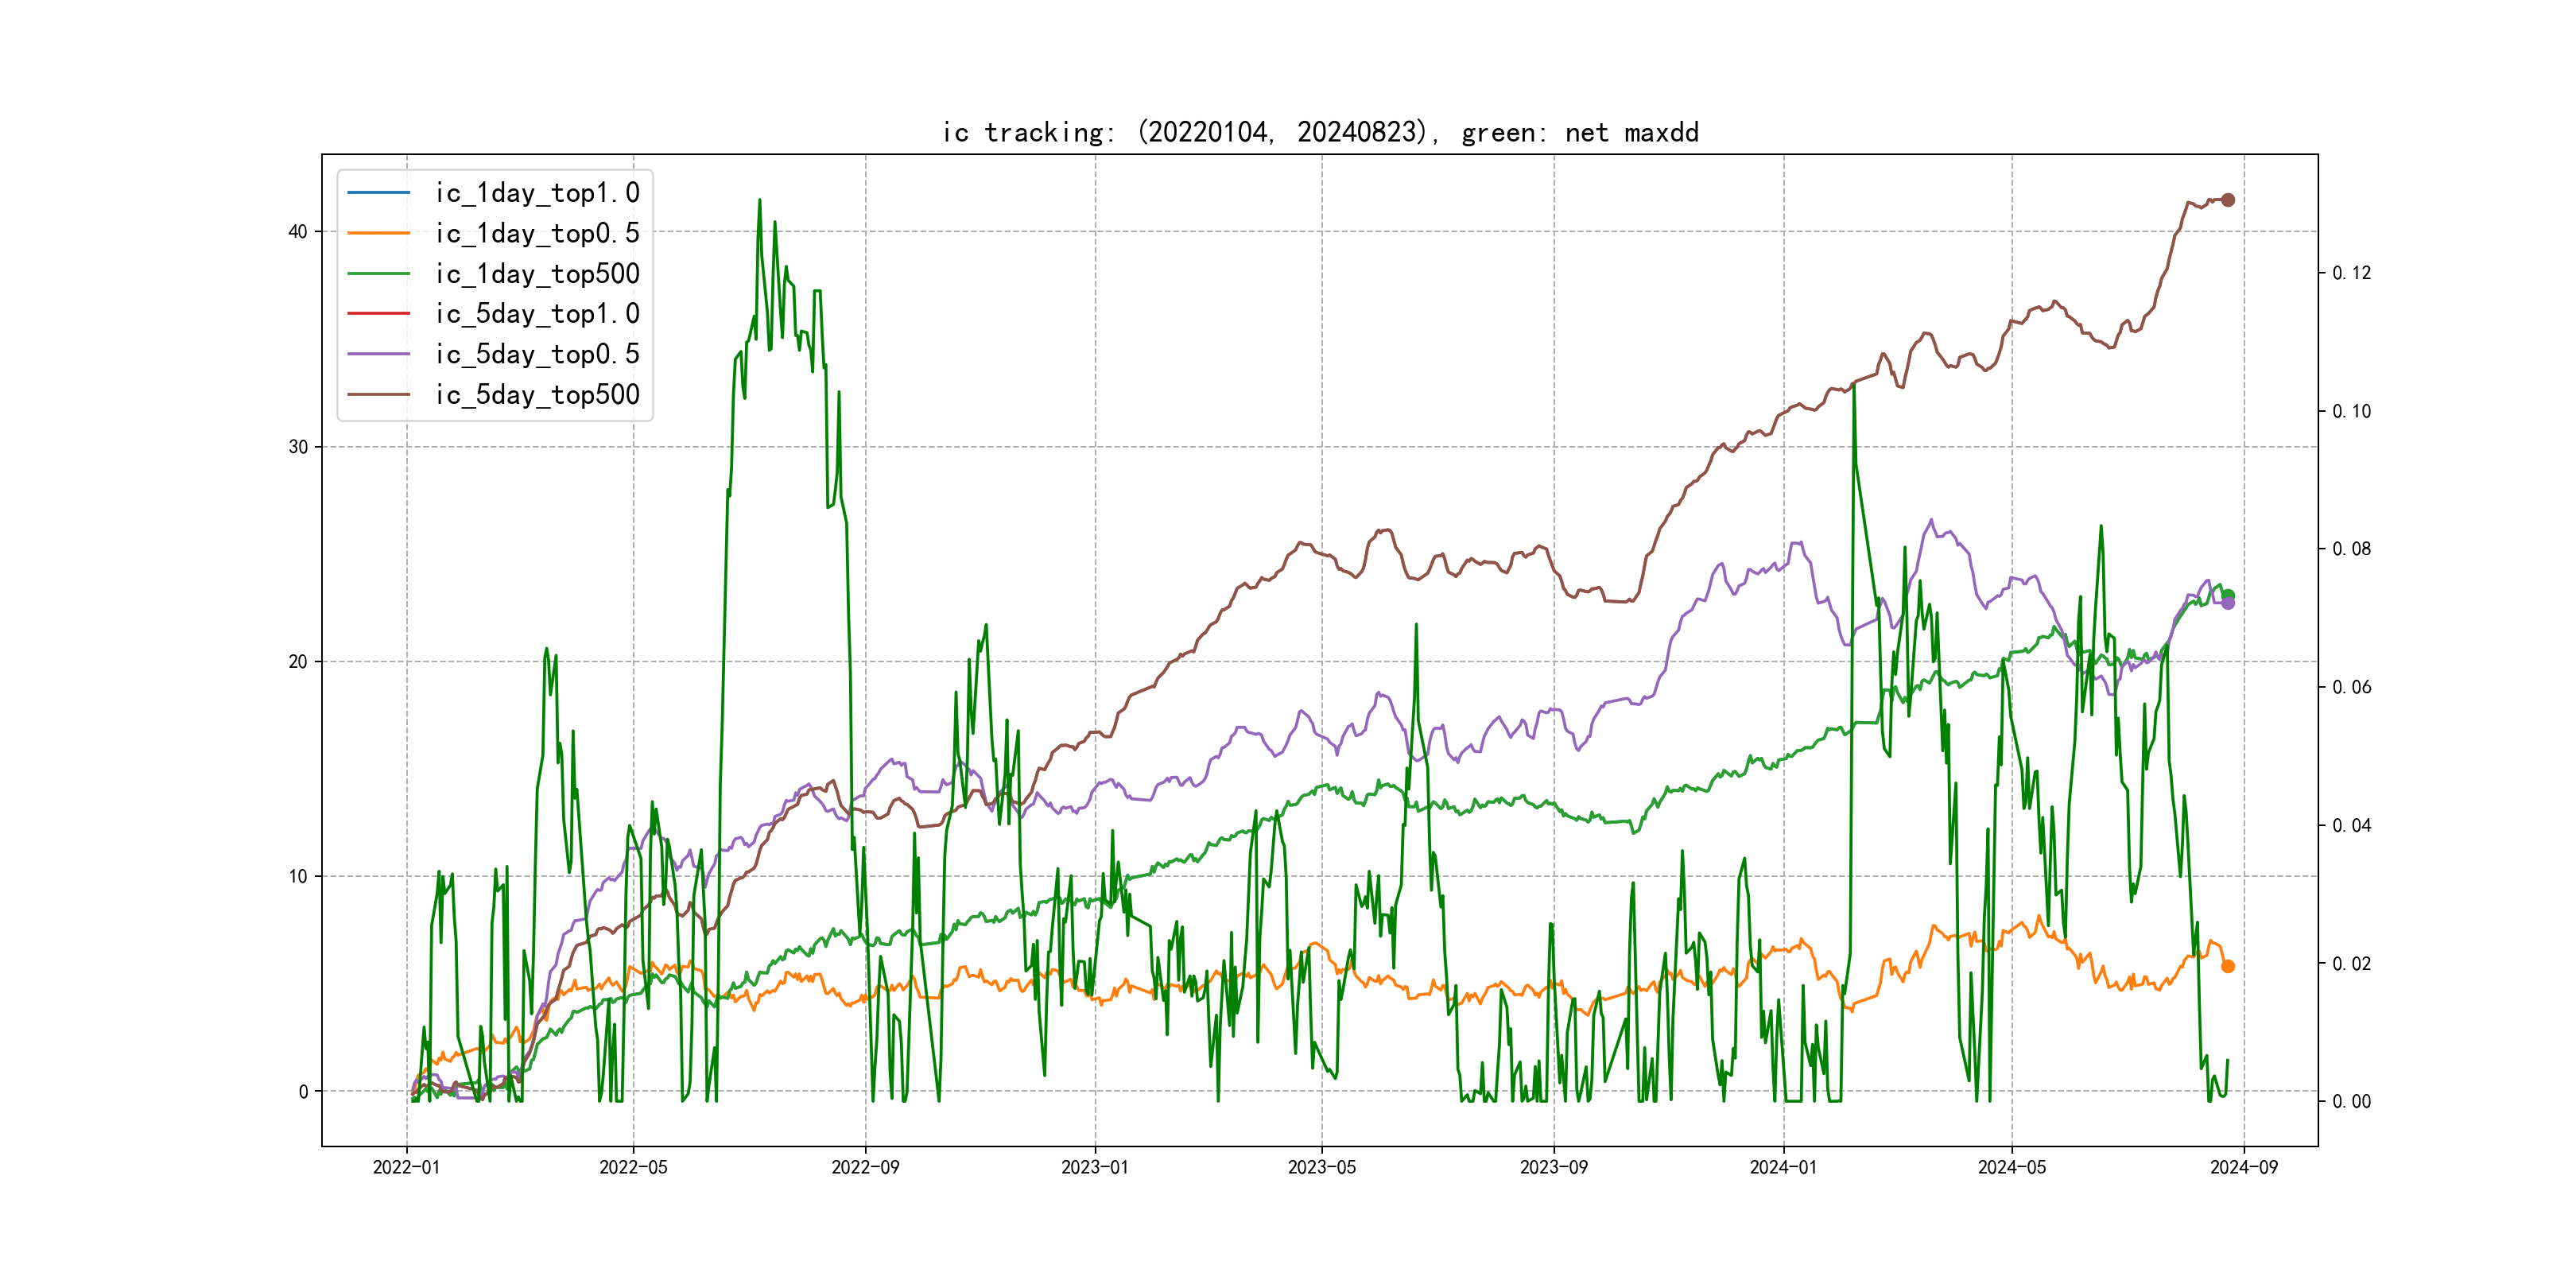Click the red legend line swatch
The height and width of the screenshot is (1288, 2576).
tap(378, 313)
